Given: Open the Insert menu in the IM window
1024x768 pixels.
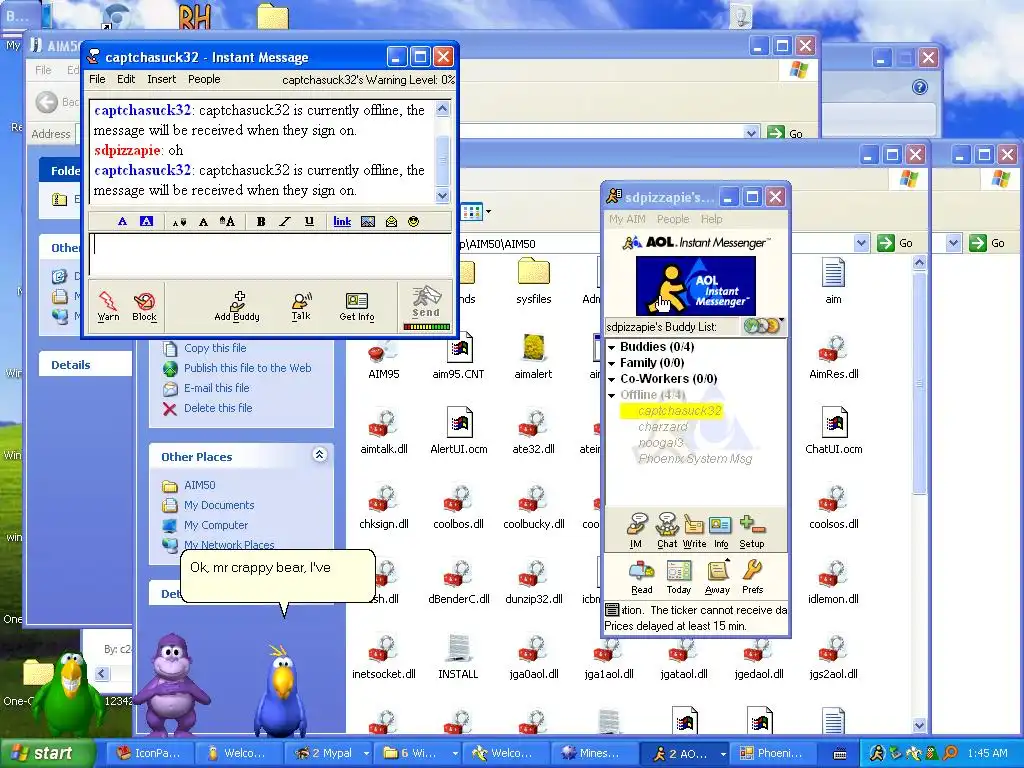Looking at the screenshot, I should click(161, 79).
